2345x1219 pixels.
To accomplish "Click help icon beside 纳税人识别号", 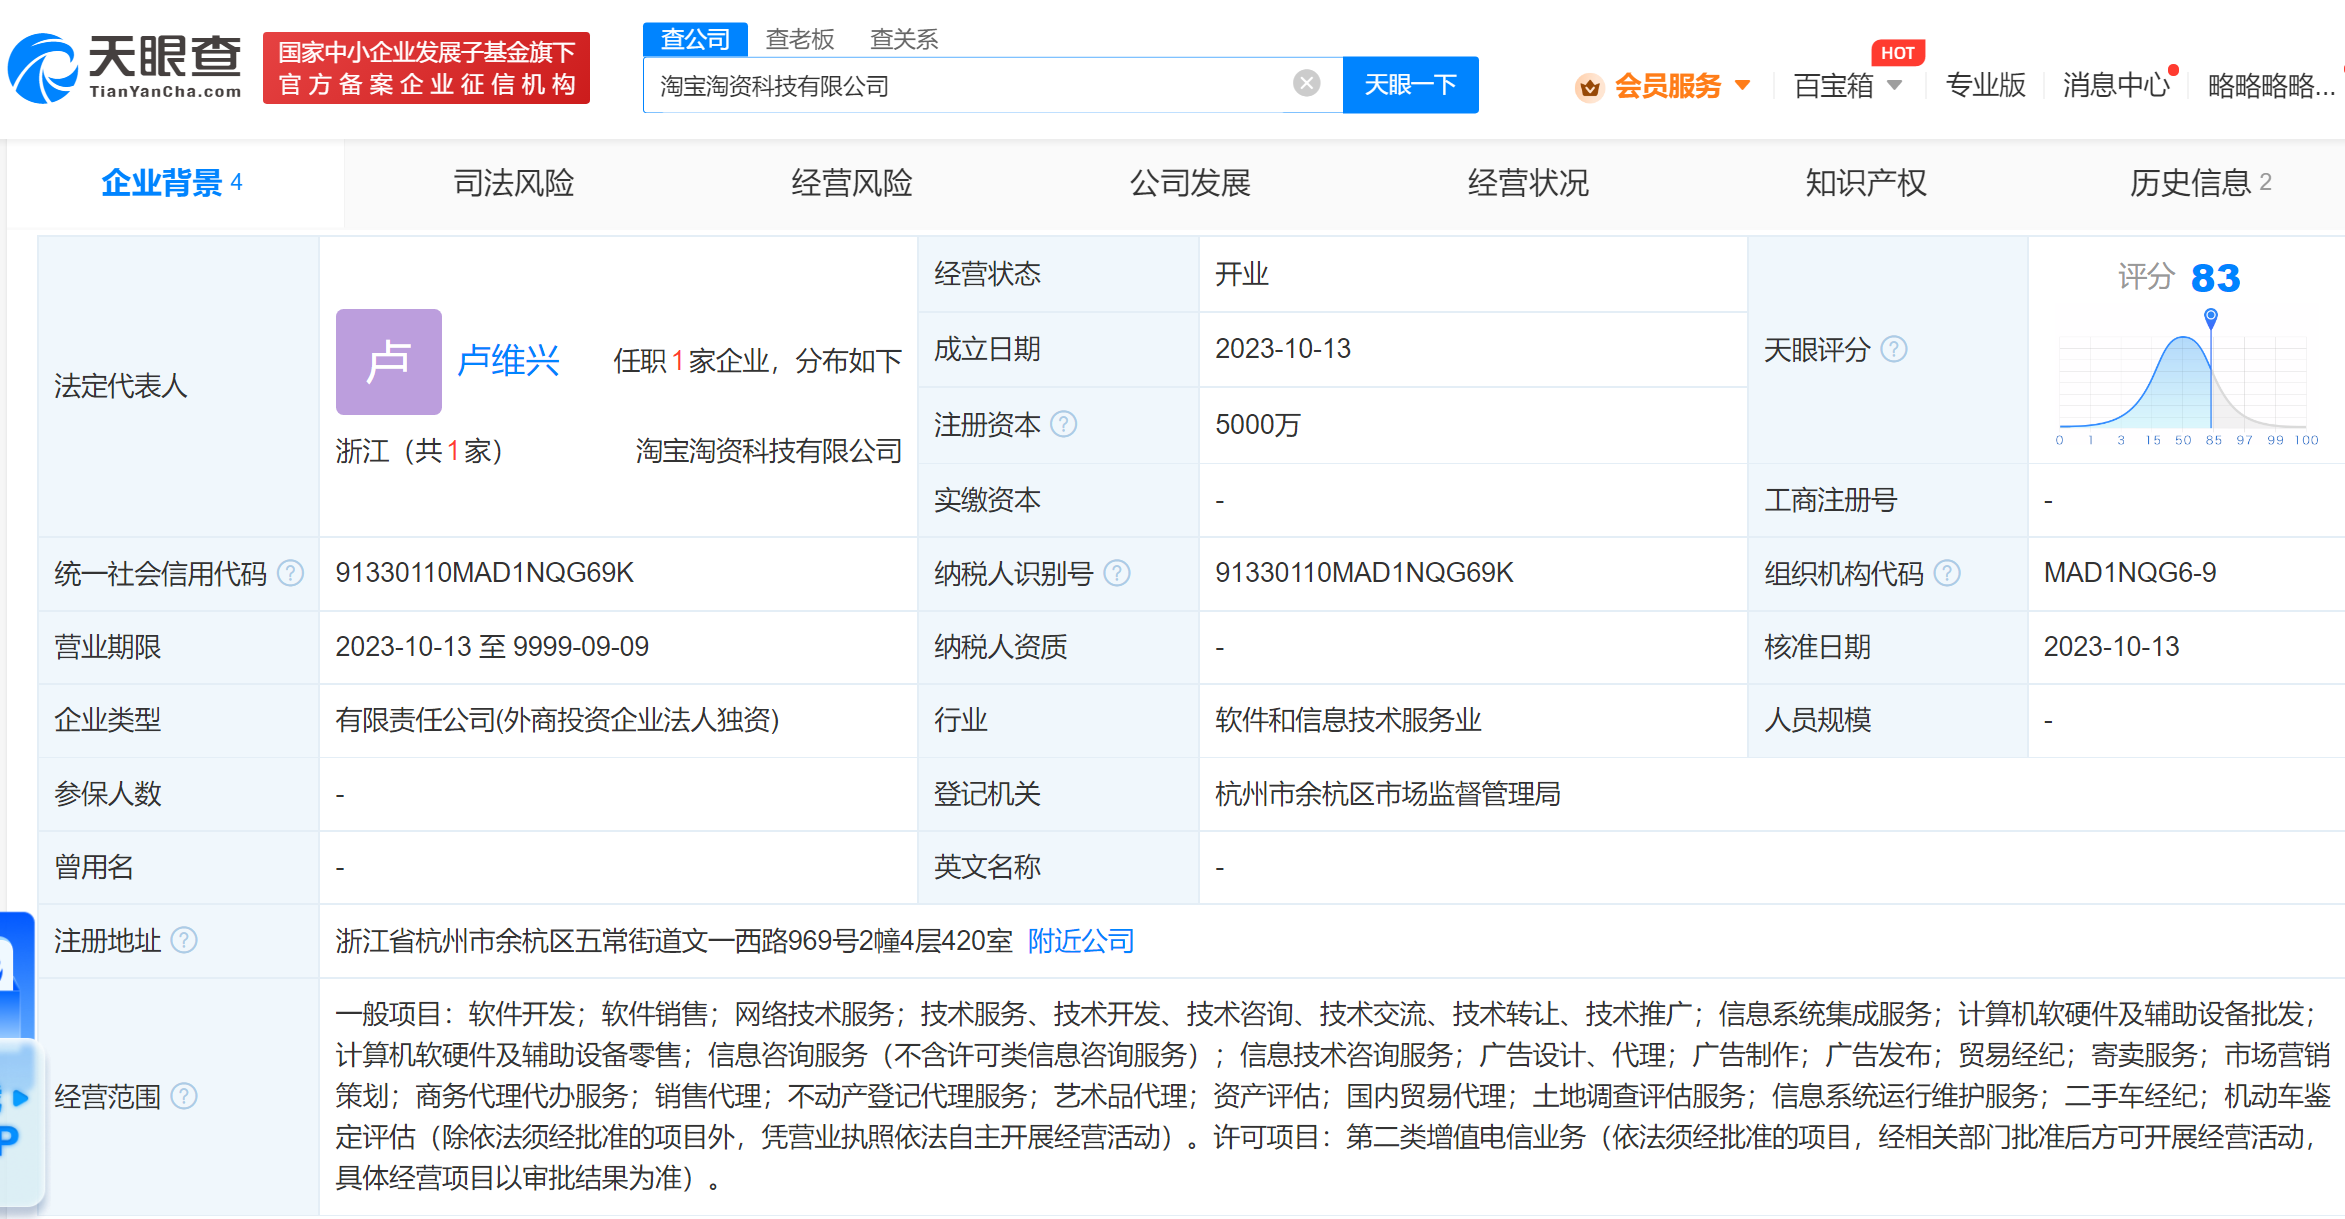I will click(1116, 573).
